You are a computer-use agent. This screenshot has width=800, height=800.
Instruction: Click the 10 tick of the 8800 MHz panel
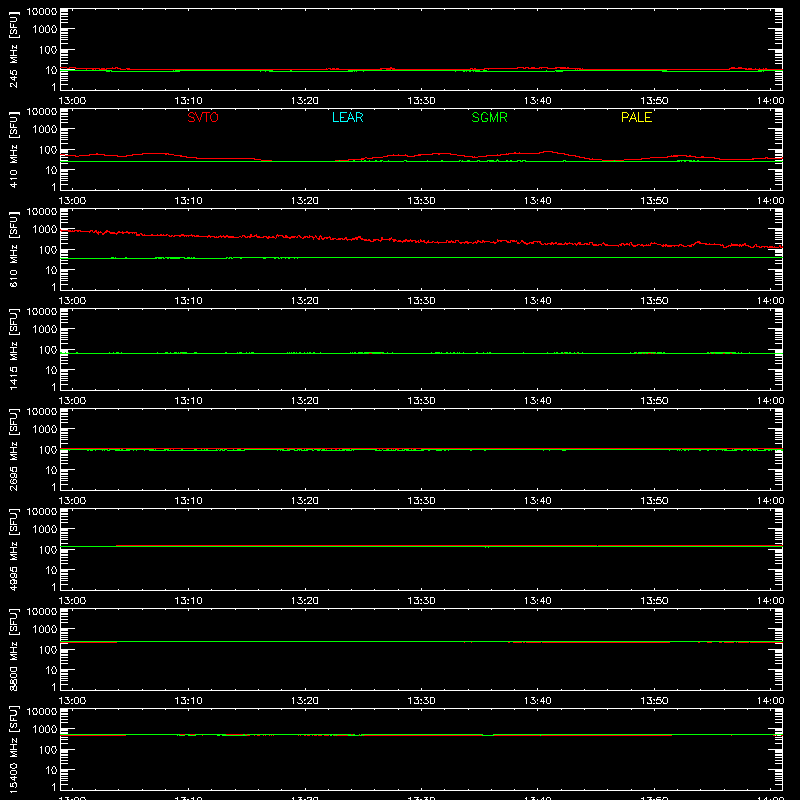[51, 670]
